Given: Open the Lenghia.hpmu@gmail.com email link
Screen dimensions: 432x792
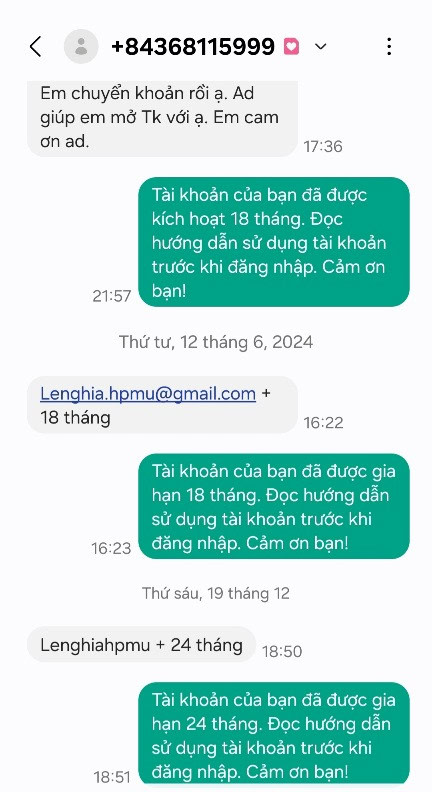Looking at the screenshot, I should pyautogui.click(x=148, y=393).
